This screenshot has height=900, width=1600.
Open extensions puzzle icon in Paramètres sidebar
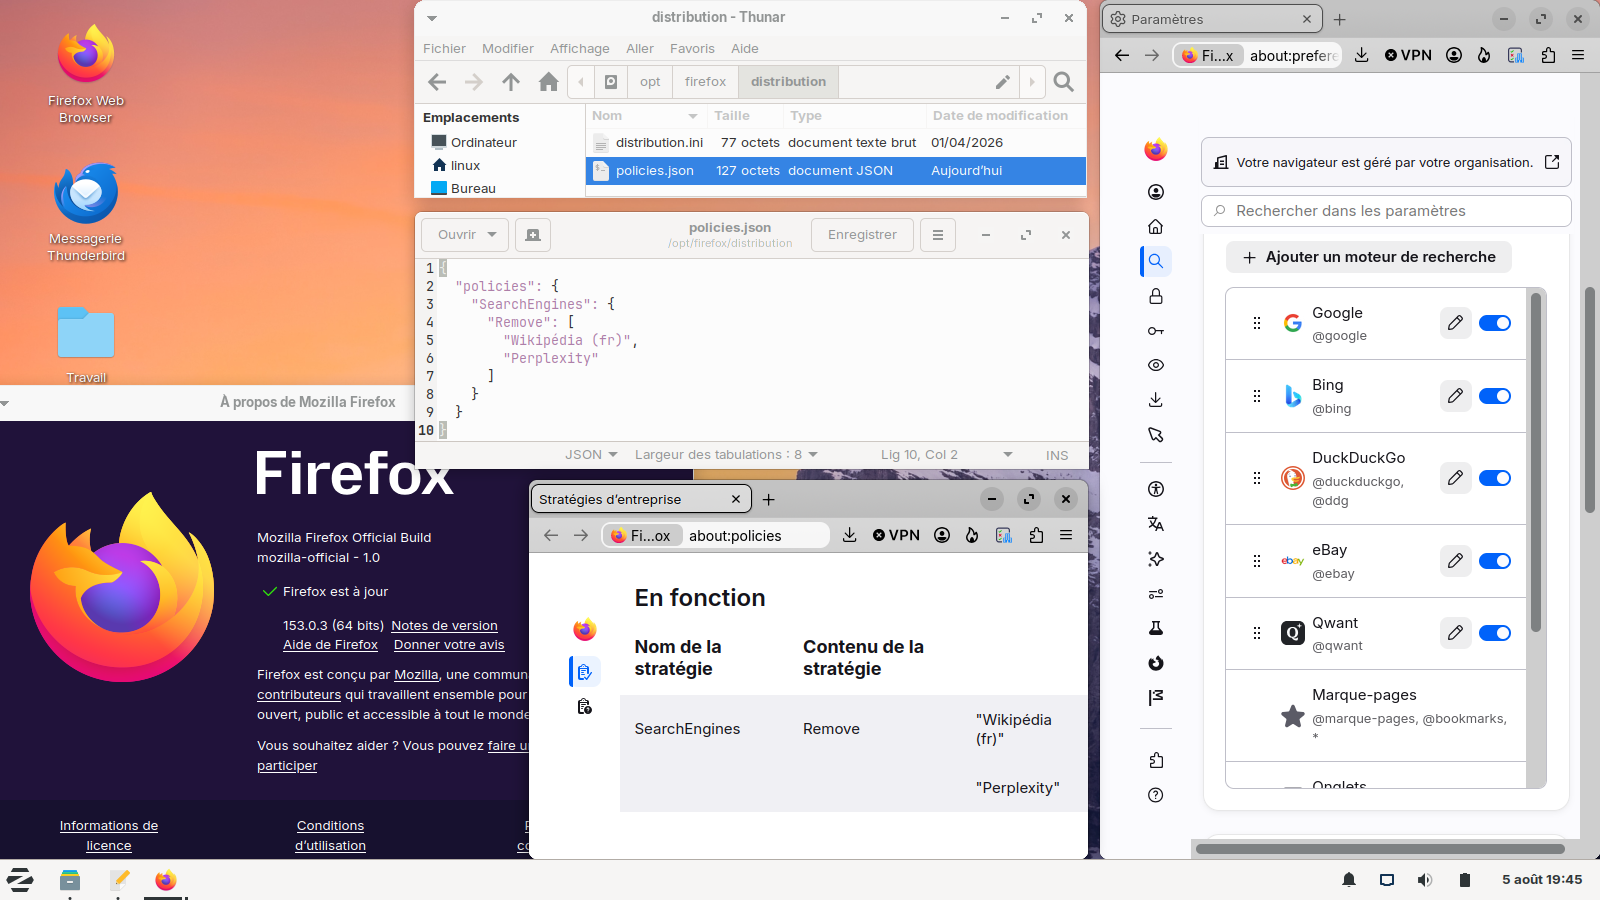click(x=1156, y=760)
